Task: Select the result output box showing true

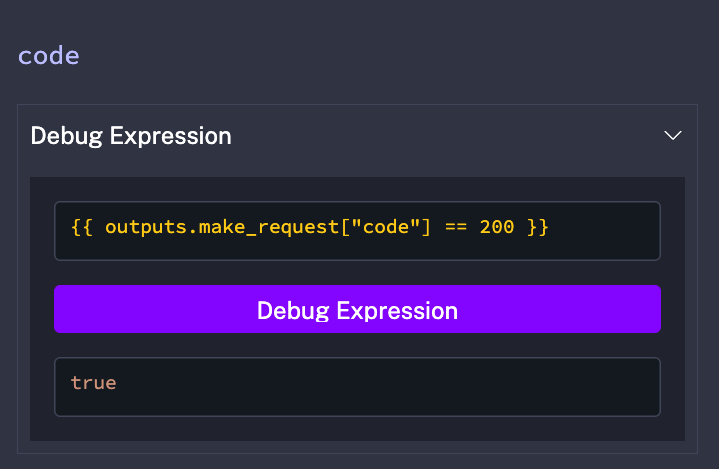Action: click(x=357, y=386)
